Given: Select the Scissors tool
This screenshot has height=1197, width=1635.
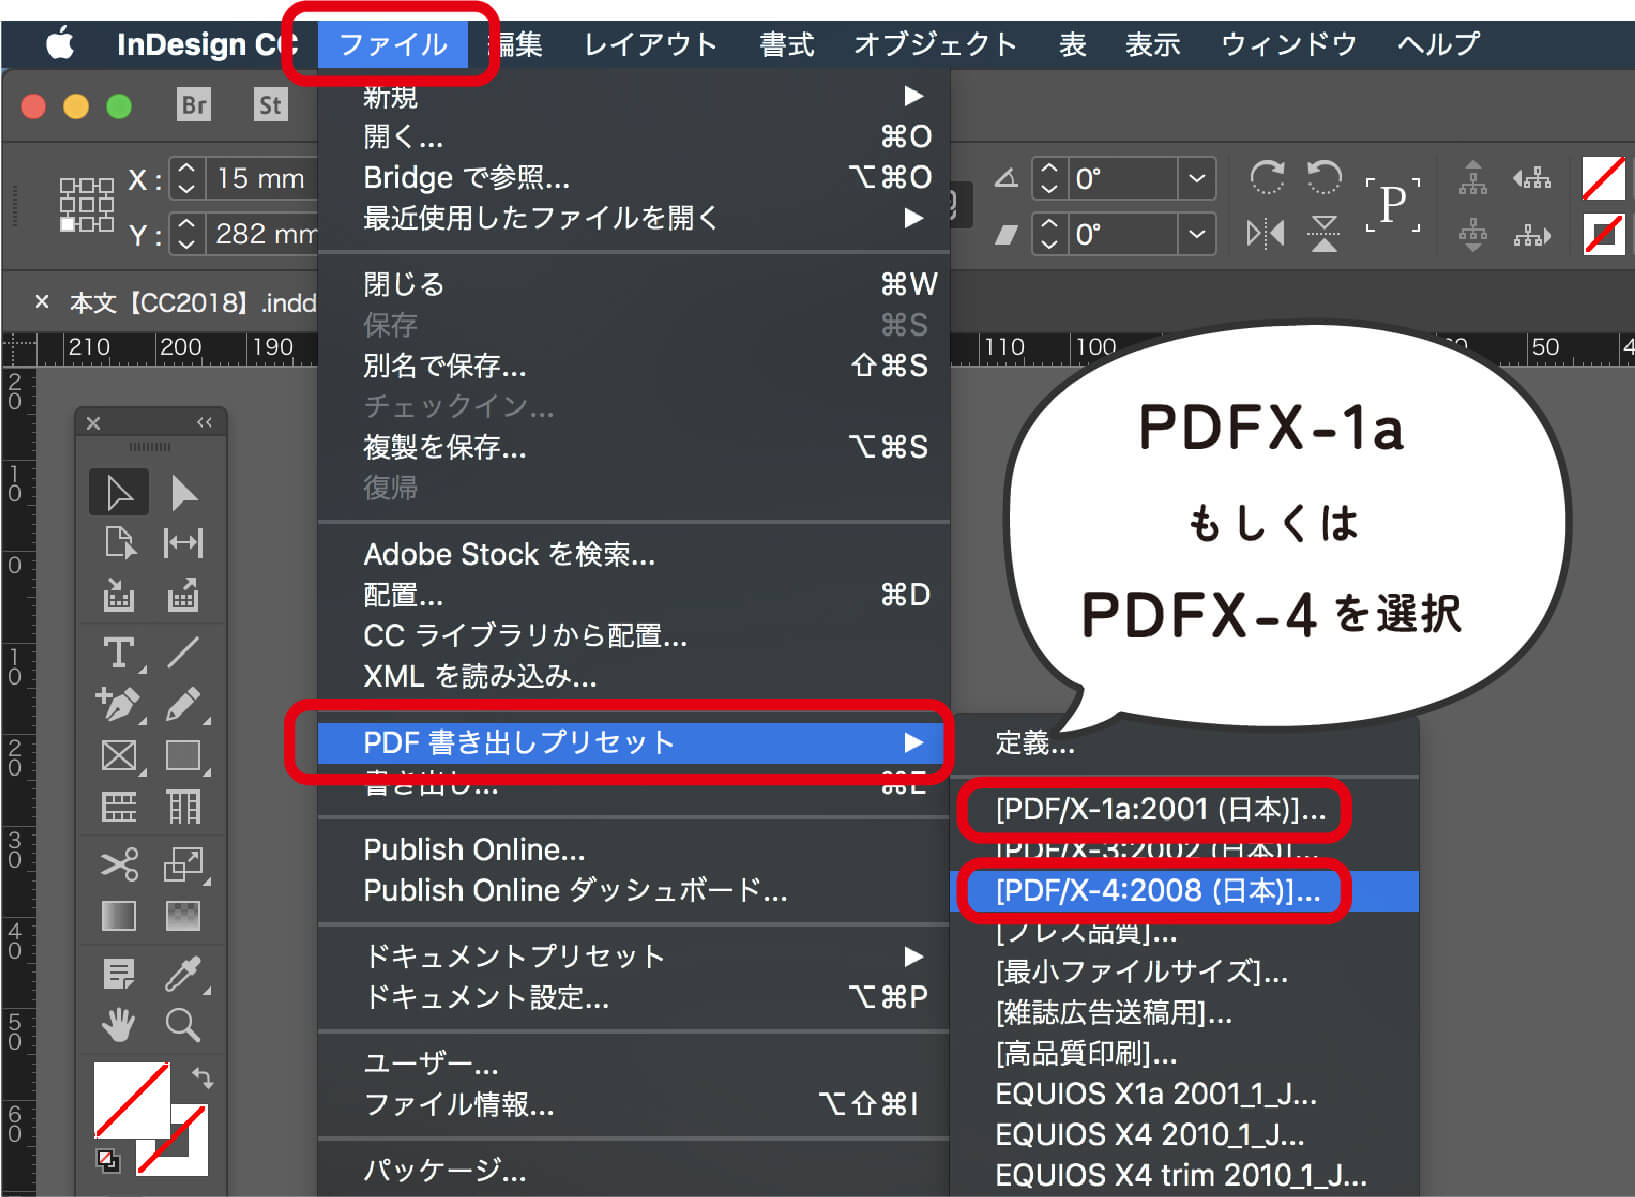Looking at the screenshot, I should pyautogui.click(x=119, y=864).
